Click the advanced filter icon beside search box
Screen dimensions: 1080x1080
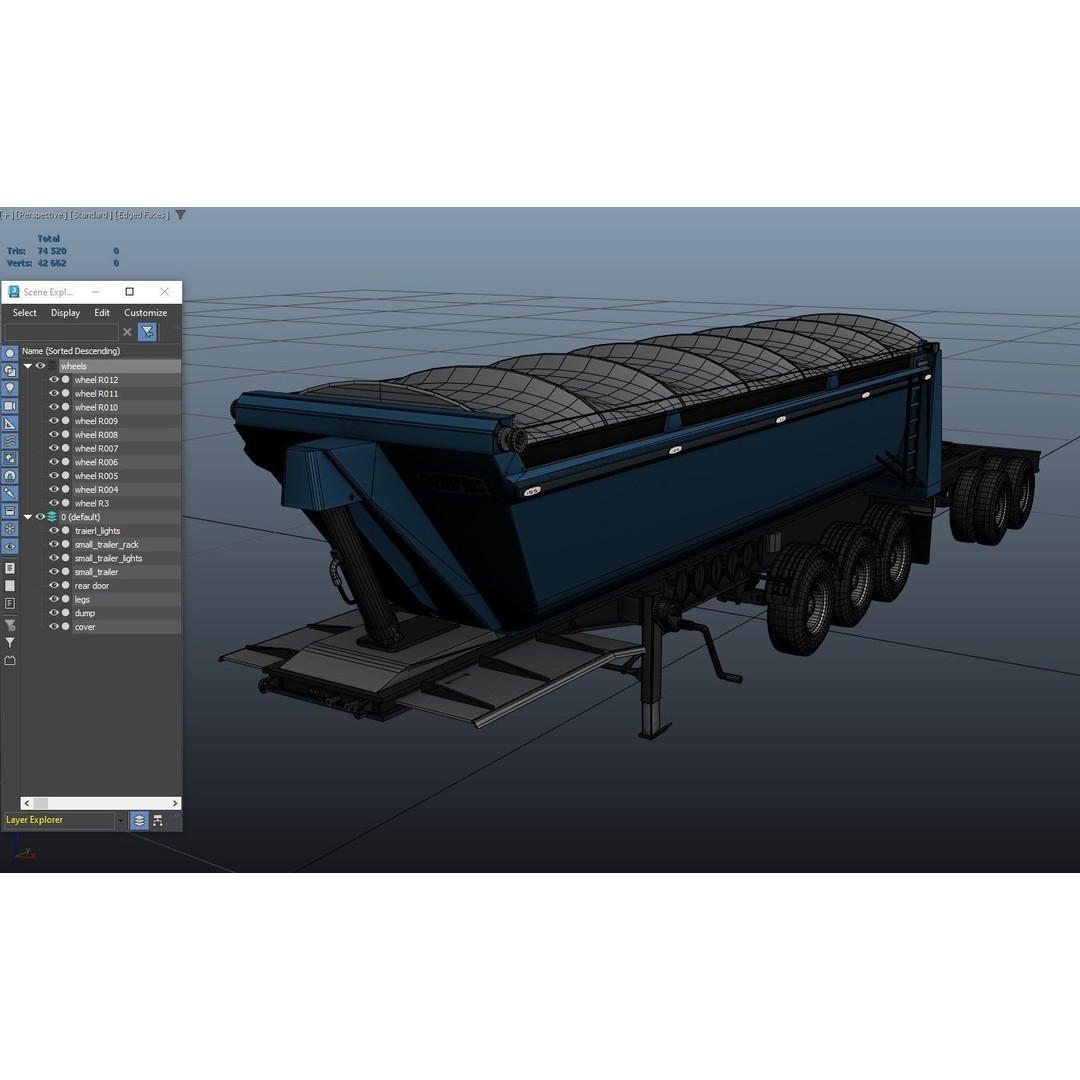(147, 332)
